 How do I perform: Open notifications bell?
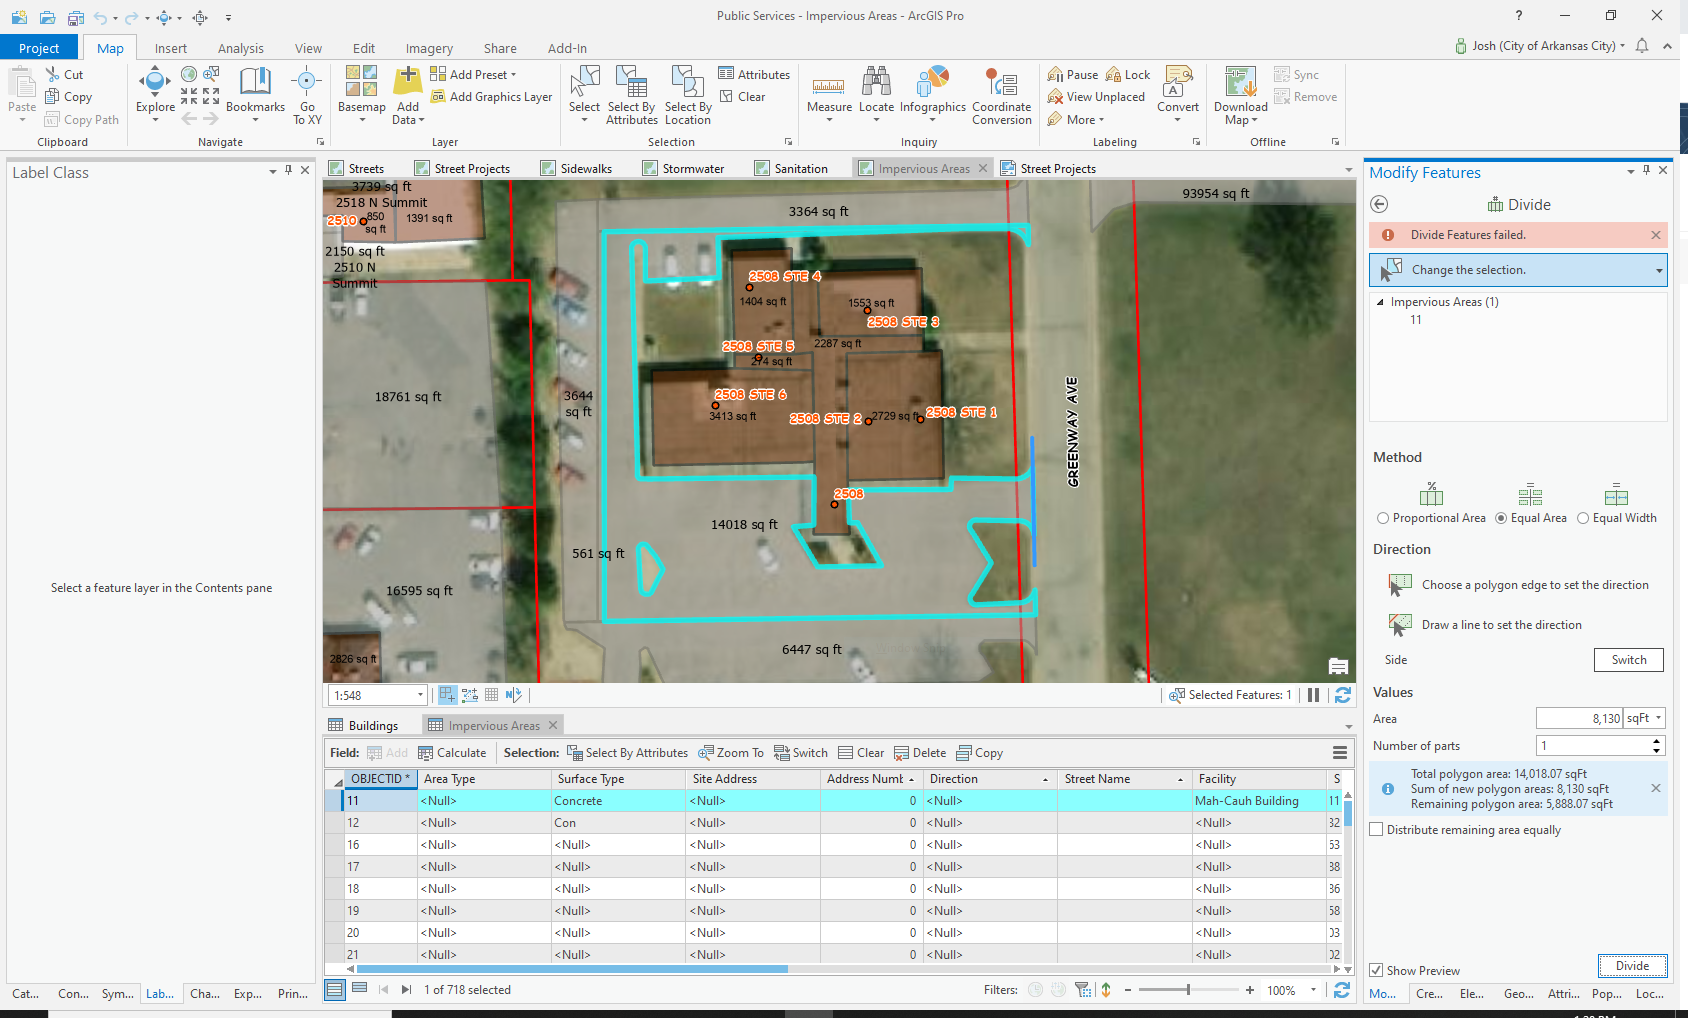click(1642, 46)
